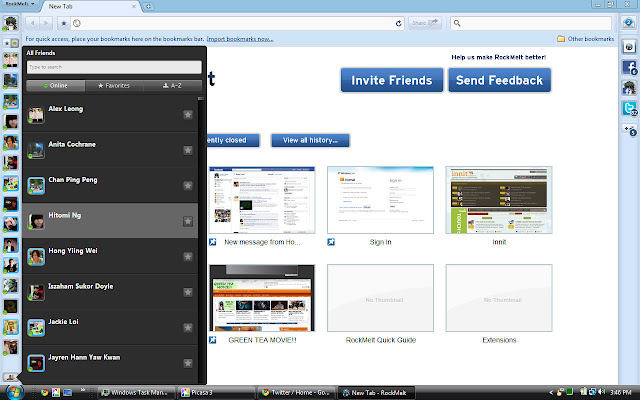Open the Innit site thumbnail
The height and width of the screenshot is (400, 640).
point(499,200)
